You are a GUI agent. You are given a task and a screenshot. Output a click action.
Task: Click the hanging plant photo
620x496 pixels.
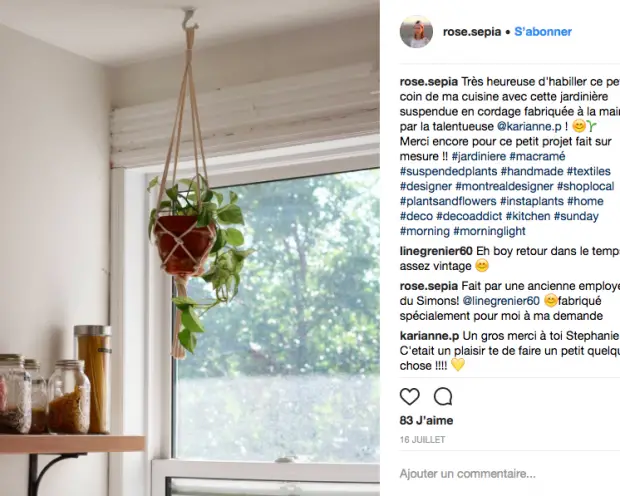click(190, 248)
